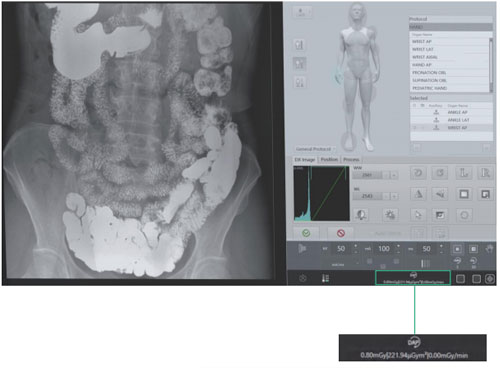Image resolution: width=500 pixels, height=368 pixels.
Task: Choose ANKLE LAT in the Selected list
Action: click(x=451, y=120)
